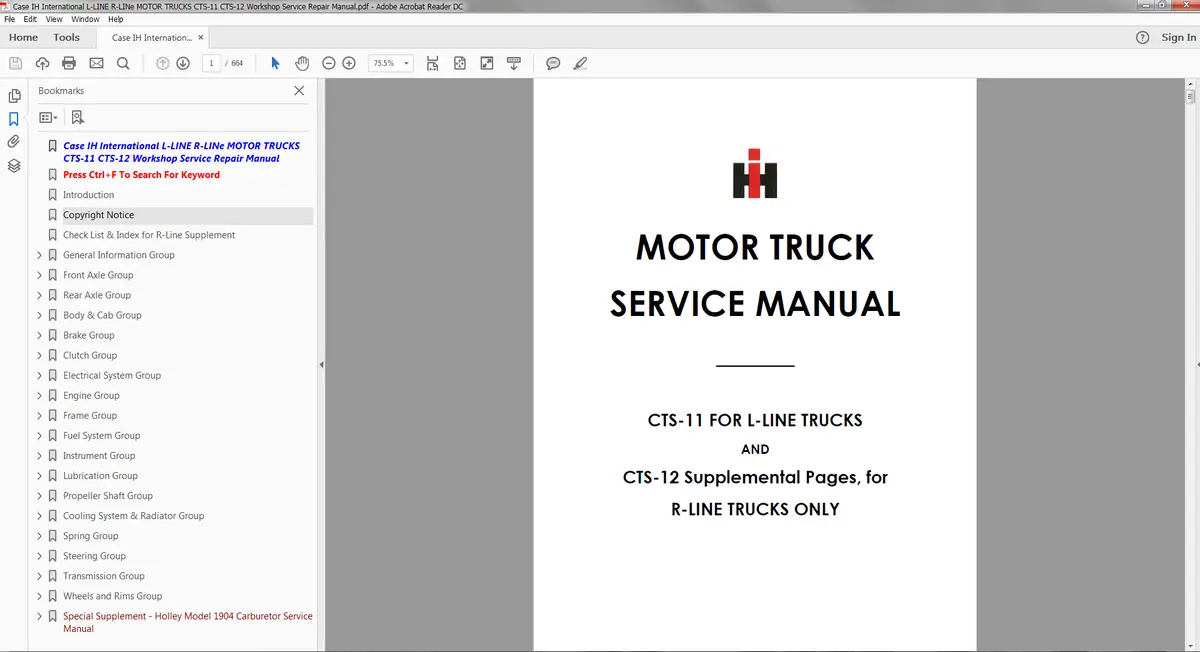
Task: Choose the selection arrow tool
Action: tap(276, 63)
